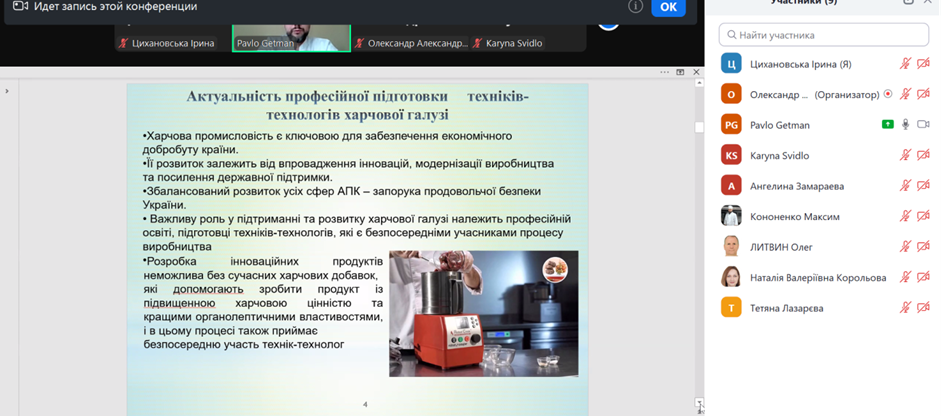The width and height of the screenshot is (944, 416).
Task: Select participant name Кононенко Максим
Action: (x=795, y=216)
